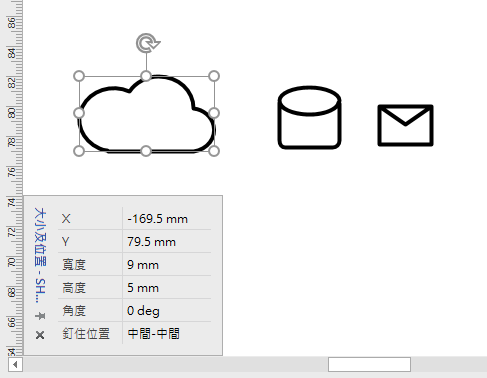Click the top-right resize handle of cloud
This screenshot has height=378, width=487.
pyautogui.click(x=214, y=76)
